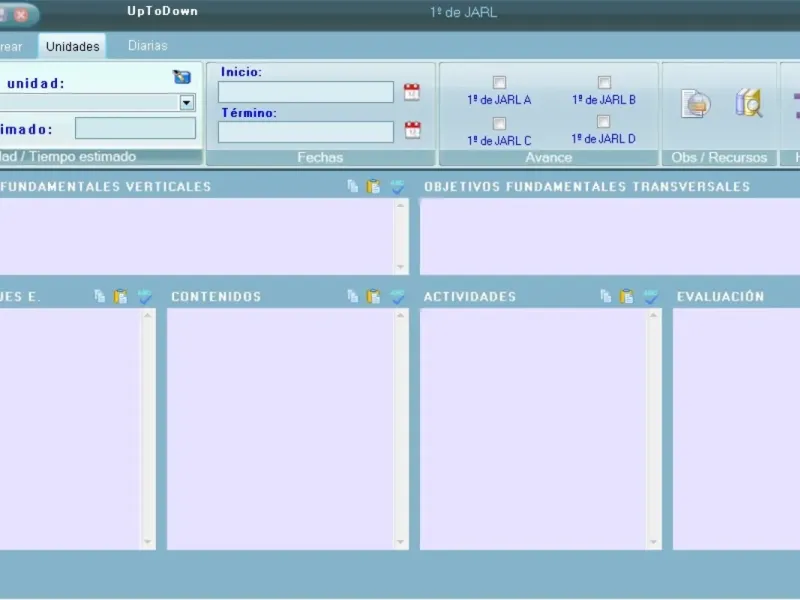The height and width of the screenshot is (600, 800).
Task: Click the Inicio date field
Action: click(306, 92)
